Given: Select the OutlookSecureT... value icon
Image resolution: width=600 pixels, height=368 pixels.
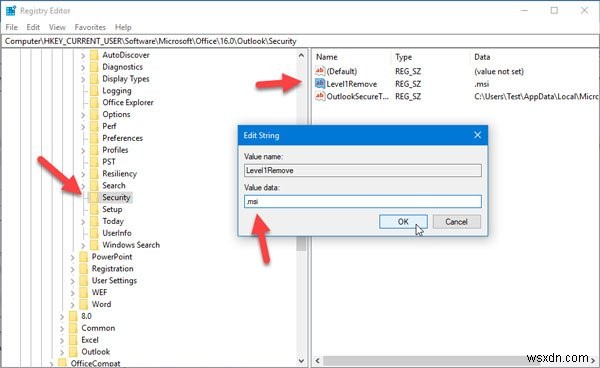Looking at the screenshot, I should [320, 96].
